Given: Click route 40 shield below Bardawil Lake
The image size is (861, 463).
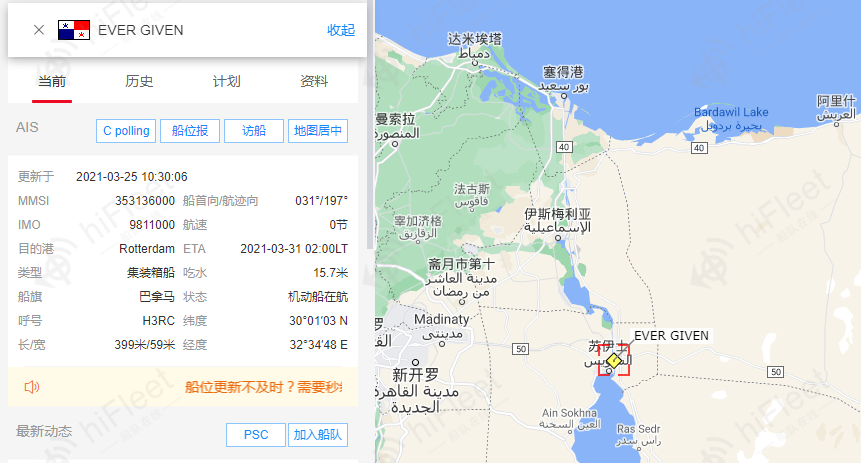Looking at the screenshot, I should pos(698,148).
